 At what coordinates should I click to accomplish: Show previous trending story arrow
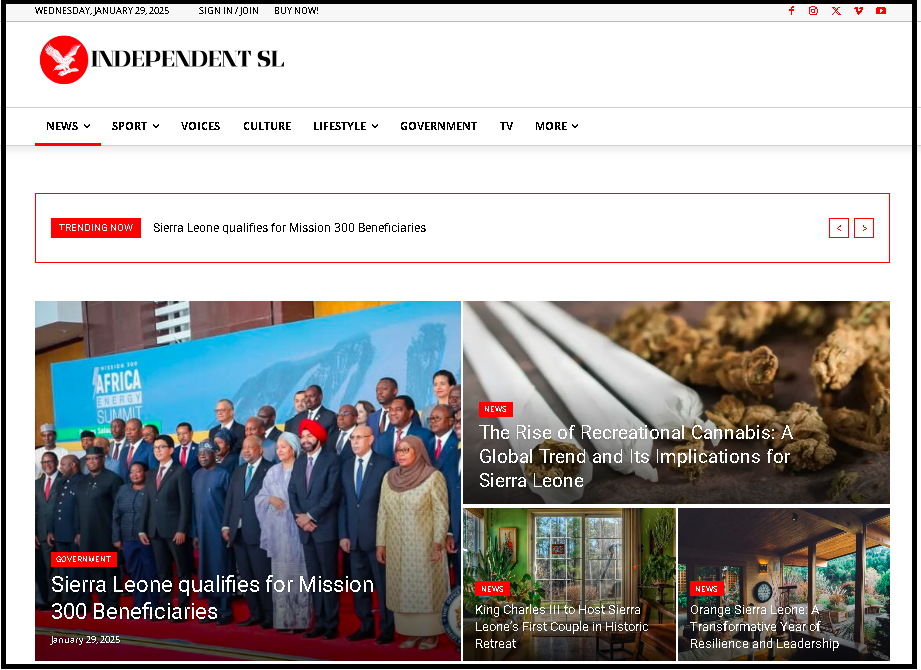(839, 228)
